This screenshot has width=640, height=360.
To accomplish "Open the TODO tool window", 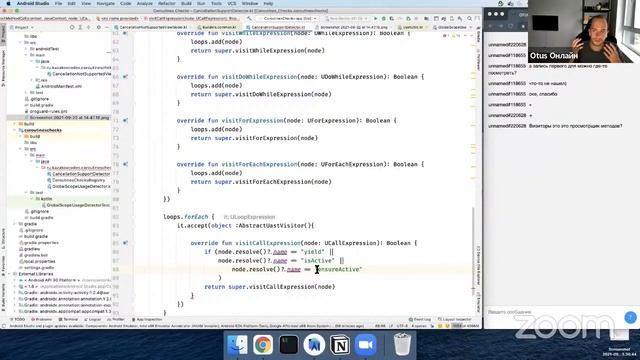I will click(x=17, y=320).
